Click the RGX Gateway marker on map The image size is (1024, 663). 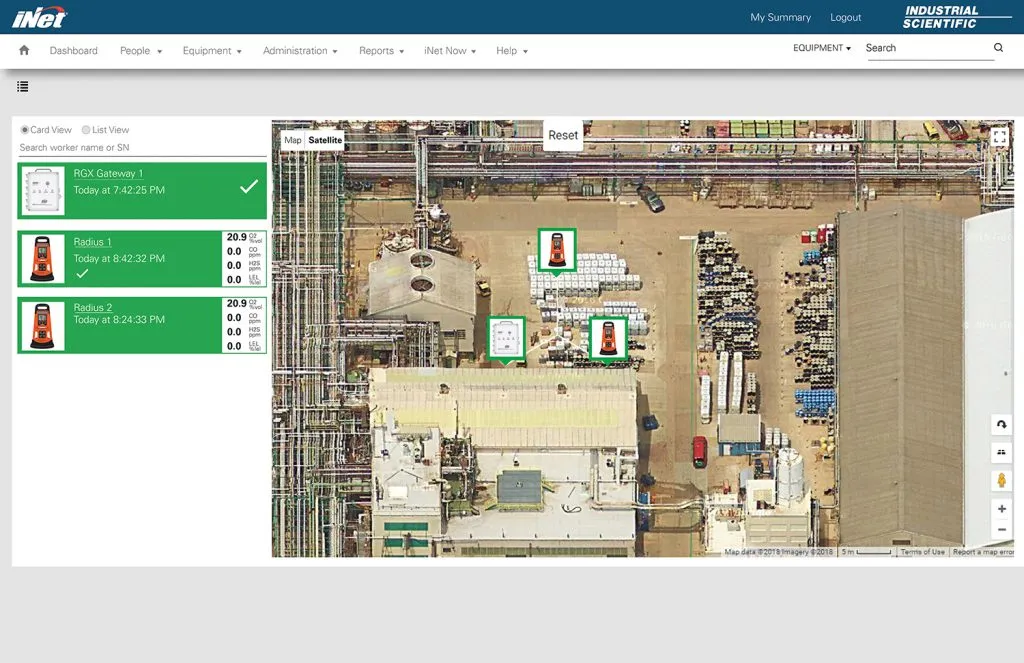click(506, 339)
